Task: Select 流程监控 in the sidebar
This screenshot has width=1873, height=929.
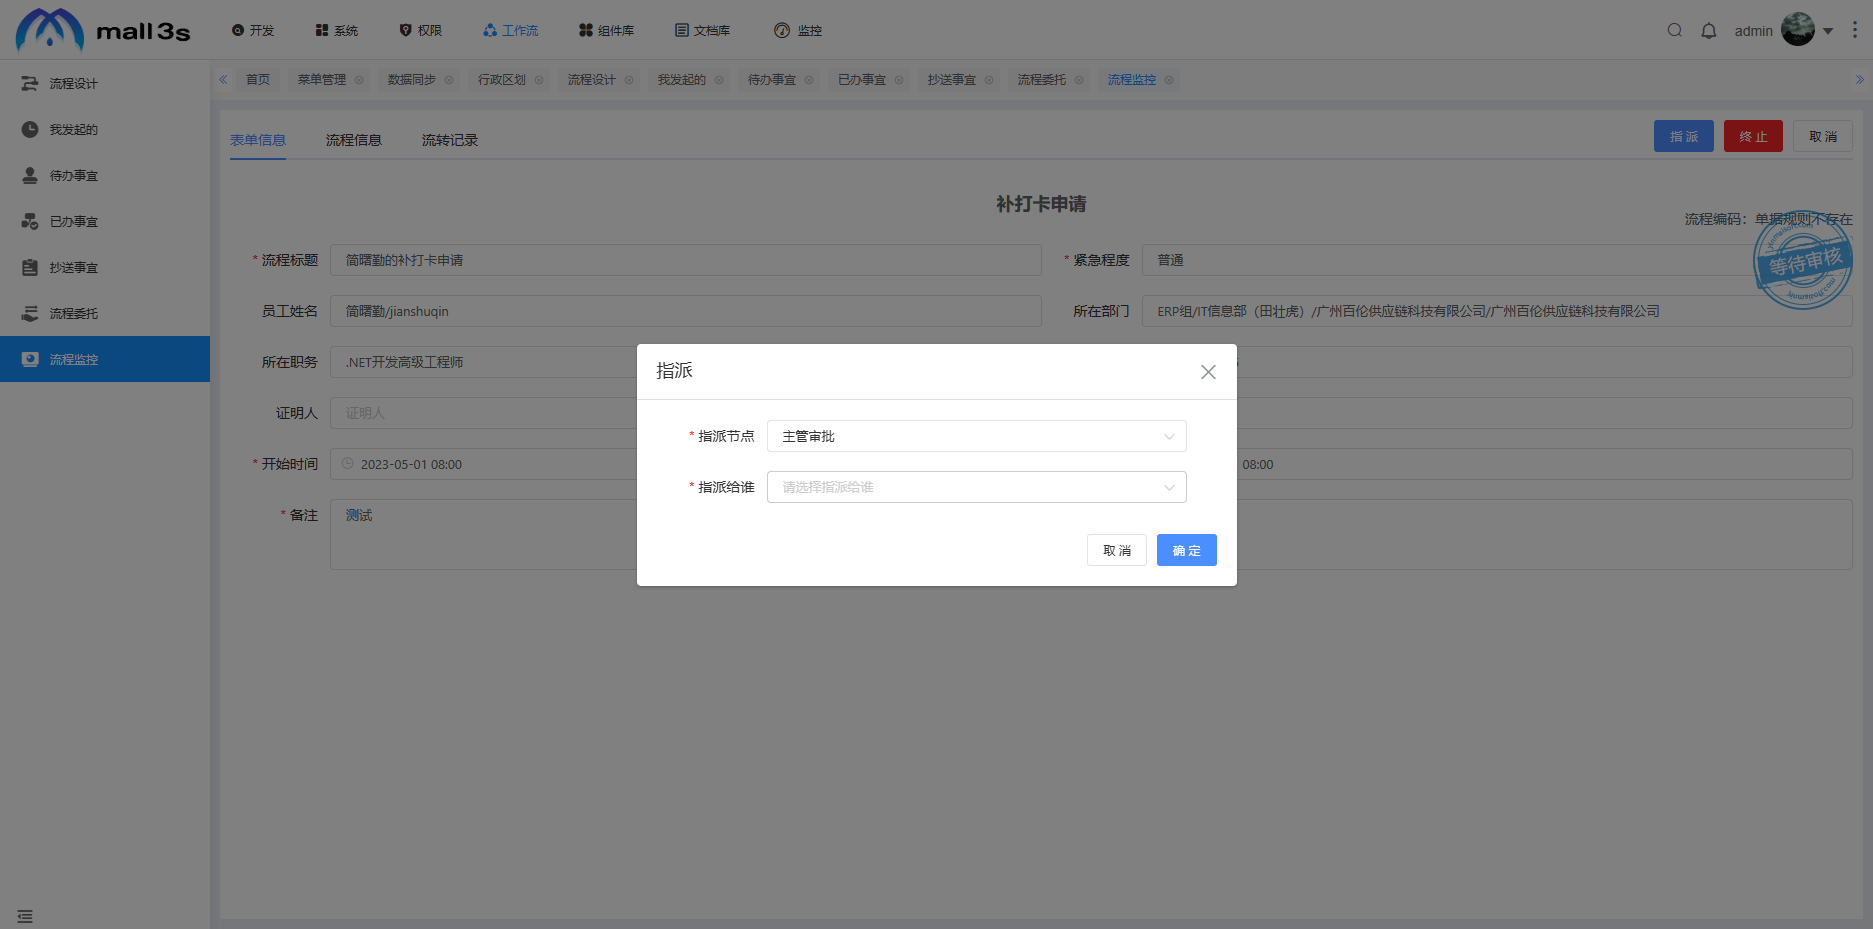Action: coord(105,359)
